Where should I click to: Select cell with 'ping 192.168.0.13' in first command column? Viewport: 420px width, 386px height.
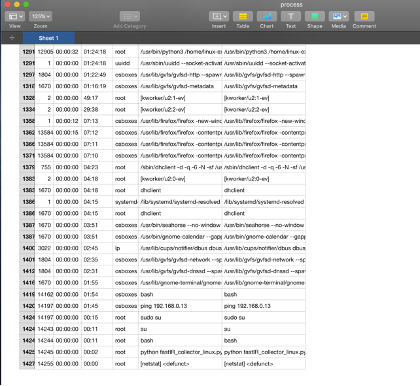(180, 306)
